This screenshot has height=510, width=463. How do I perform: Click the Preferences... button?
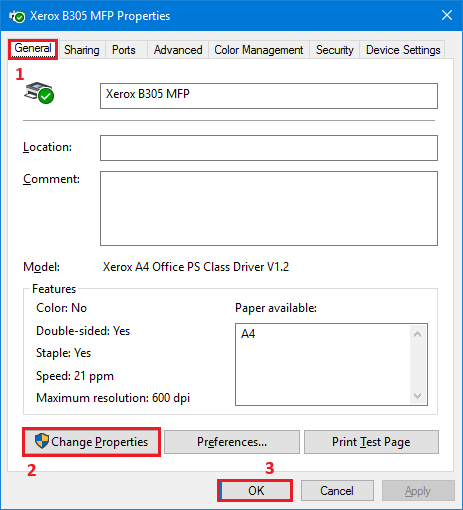coord(232,442)
